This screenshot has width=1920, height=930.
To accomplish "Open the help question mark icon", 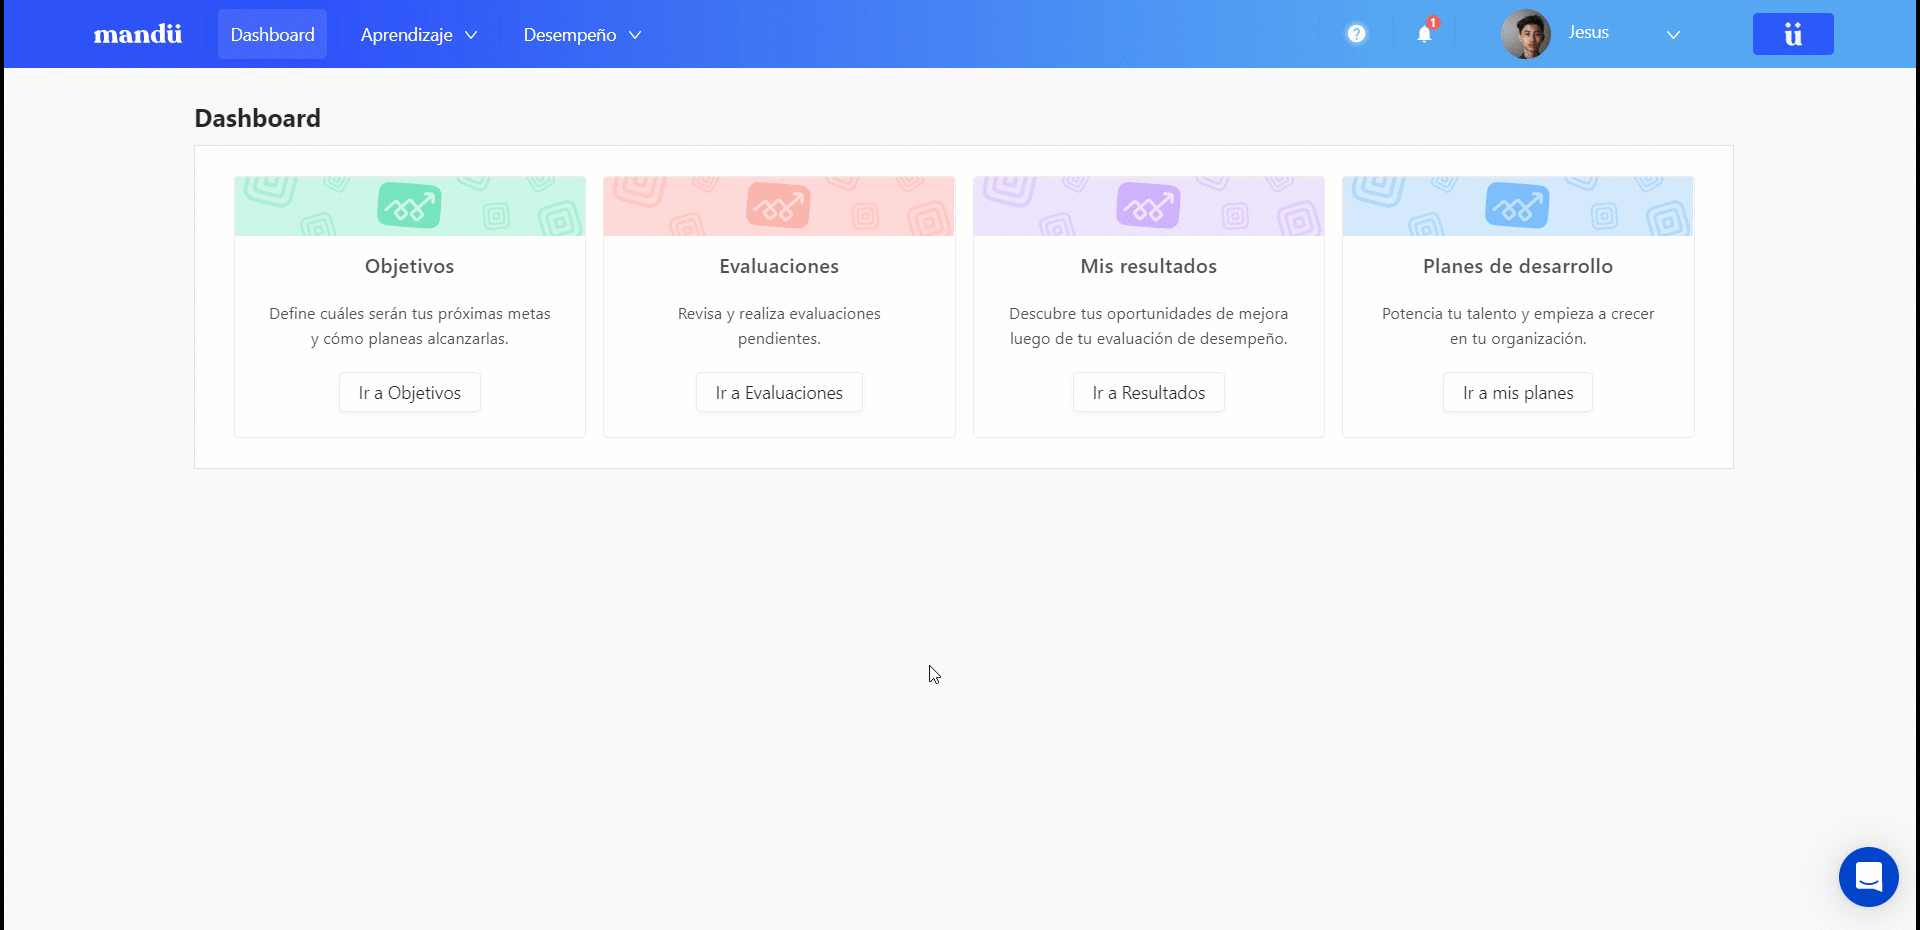I will coord(1356,34).
